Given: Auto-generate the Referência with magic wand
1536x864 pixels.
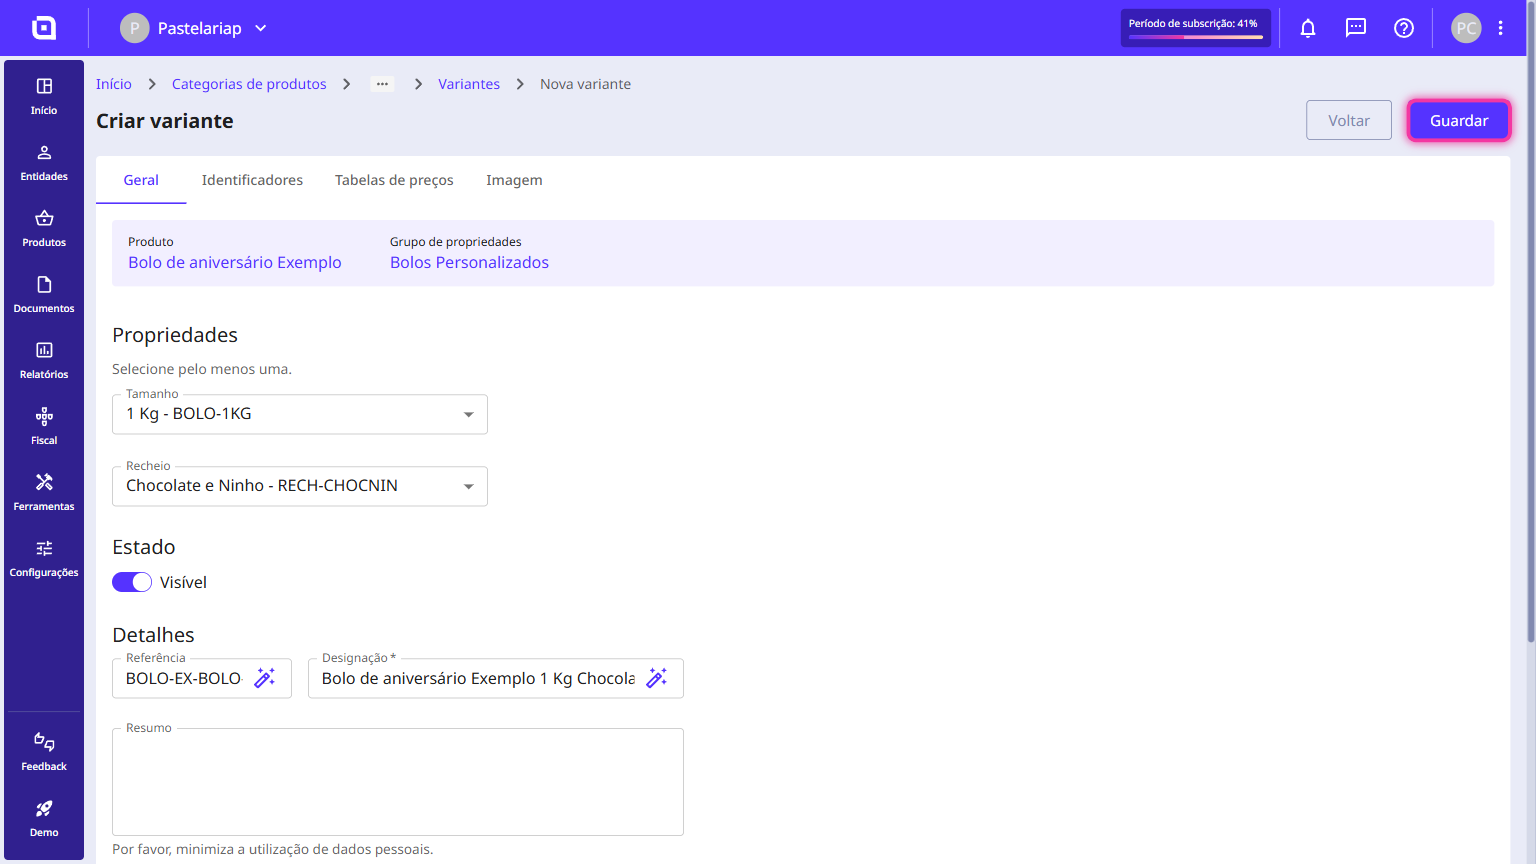Looking at the screenshot, I should click(265, 678).
